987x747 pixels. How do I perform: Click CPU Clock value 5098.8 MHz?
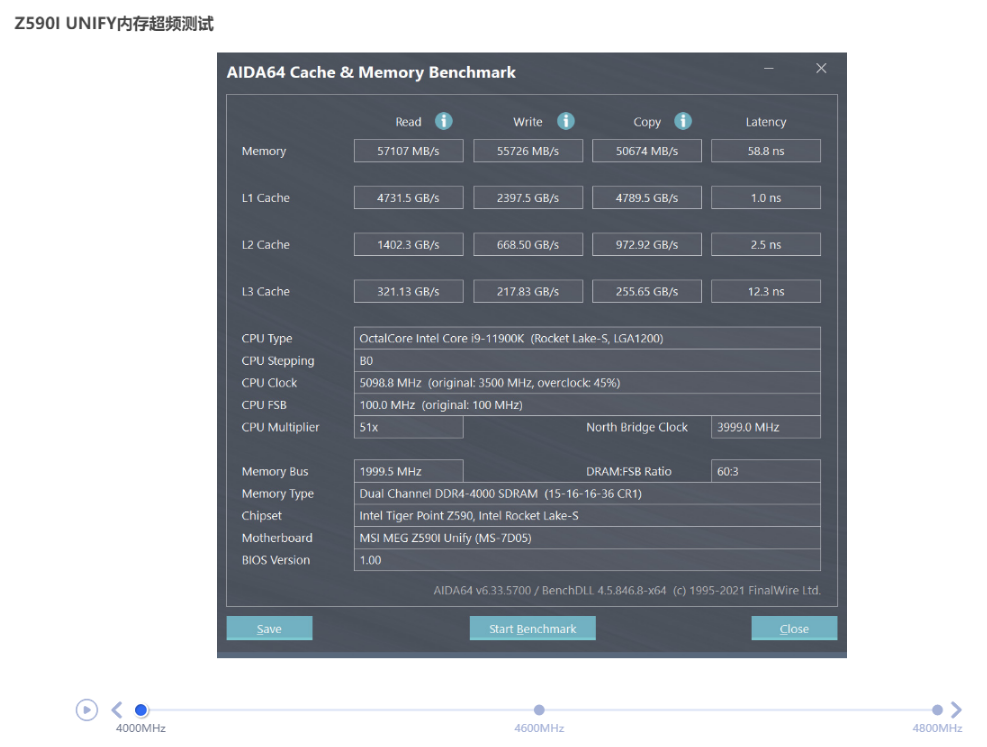[587, 383]
